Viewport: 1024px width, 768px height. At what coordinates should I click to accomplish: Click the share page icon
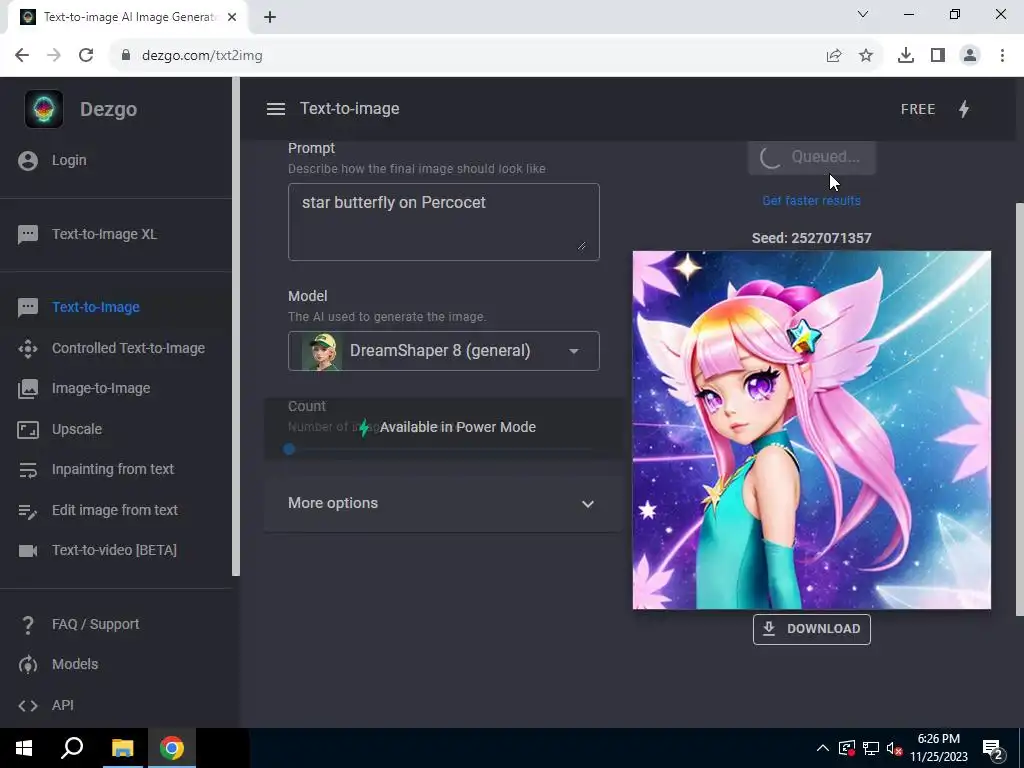tap(834, 56)
